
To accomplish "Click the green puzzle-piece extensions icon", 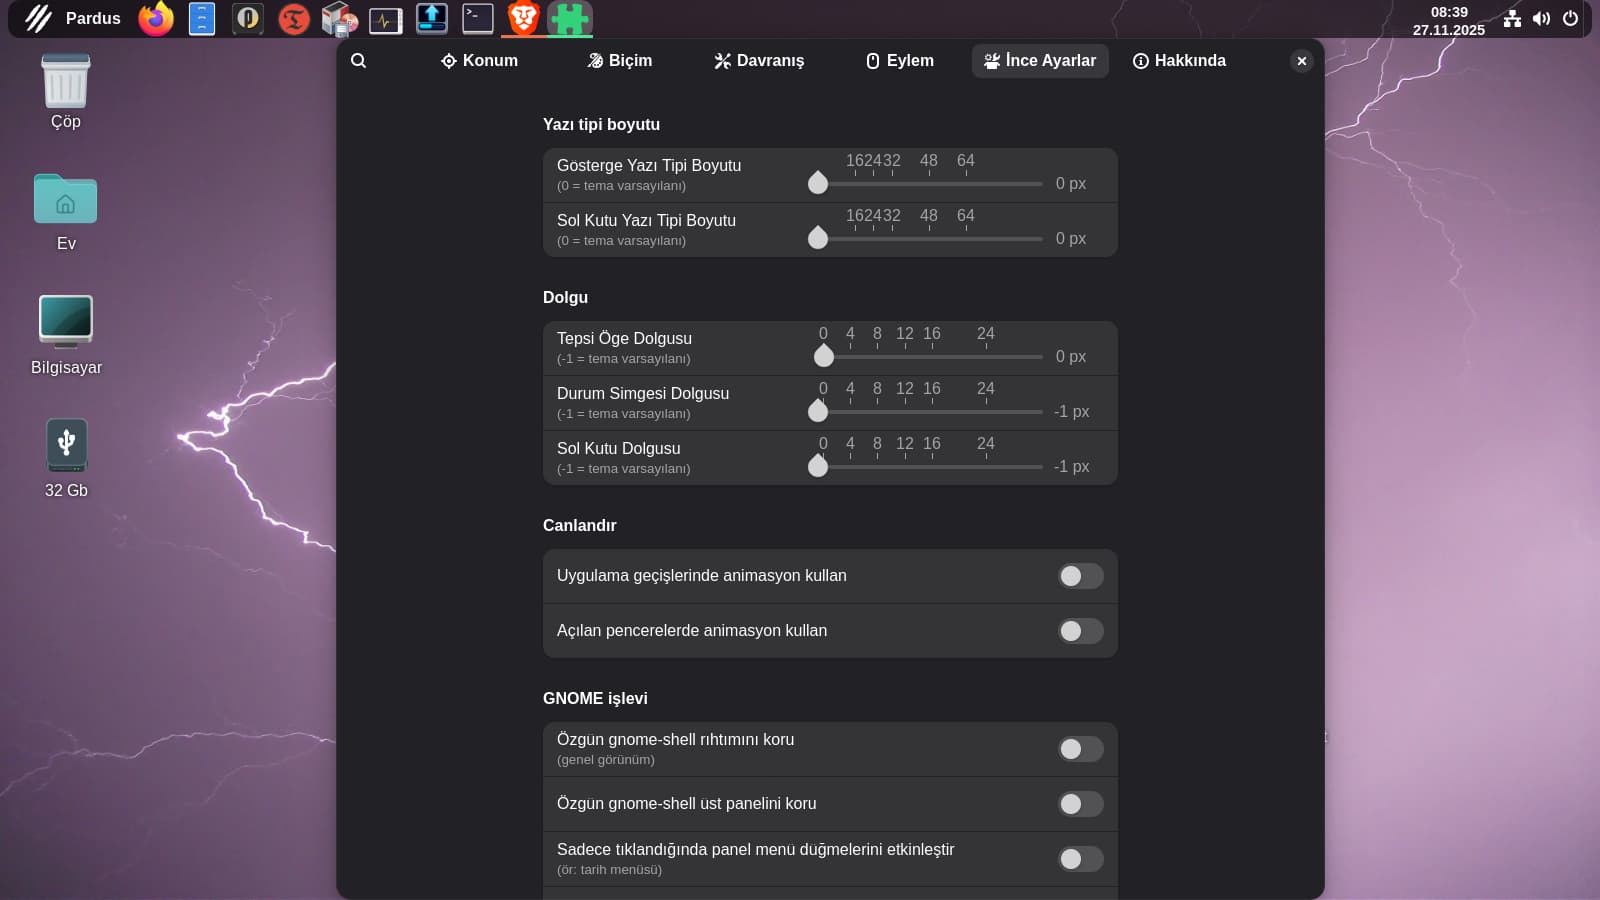I will tap(569, 18).
